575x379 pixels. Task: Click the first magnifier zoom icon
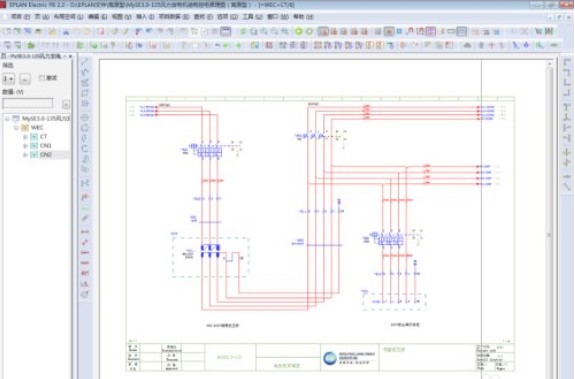(253, 32)
